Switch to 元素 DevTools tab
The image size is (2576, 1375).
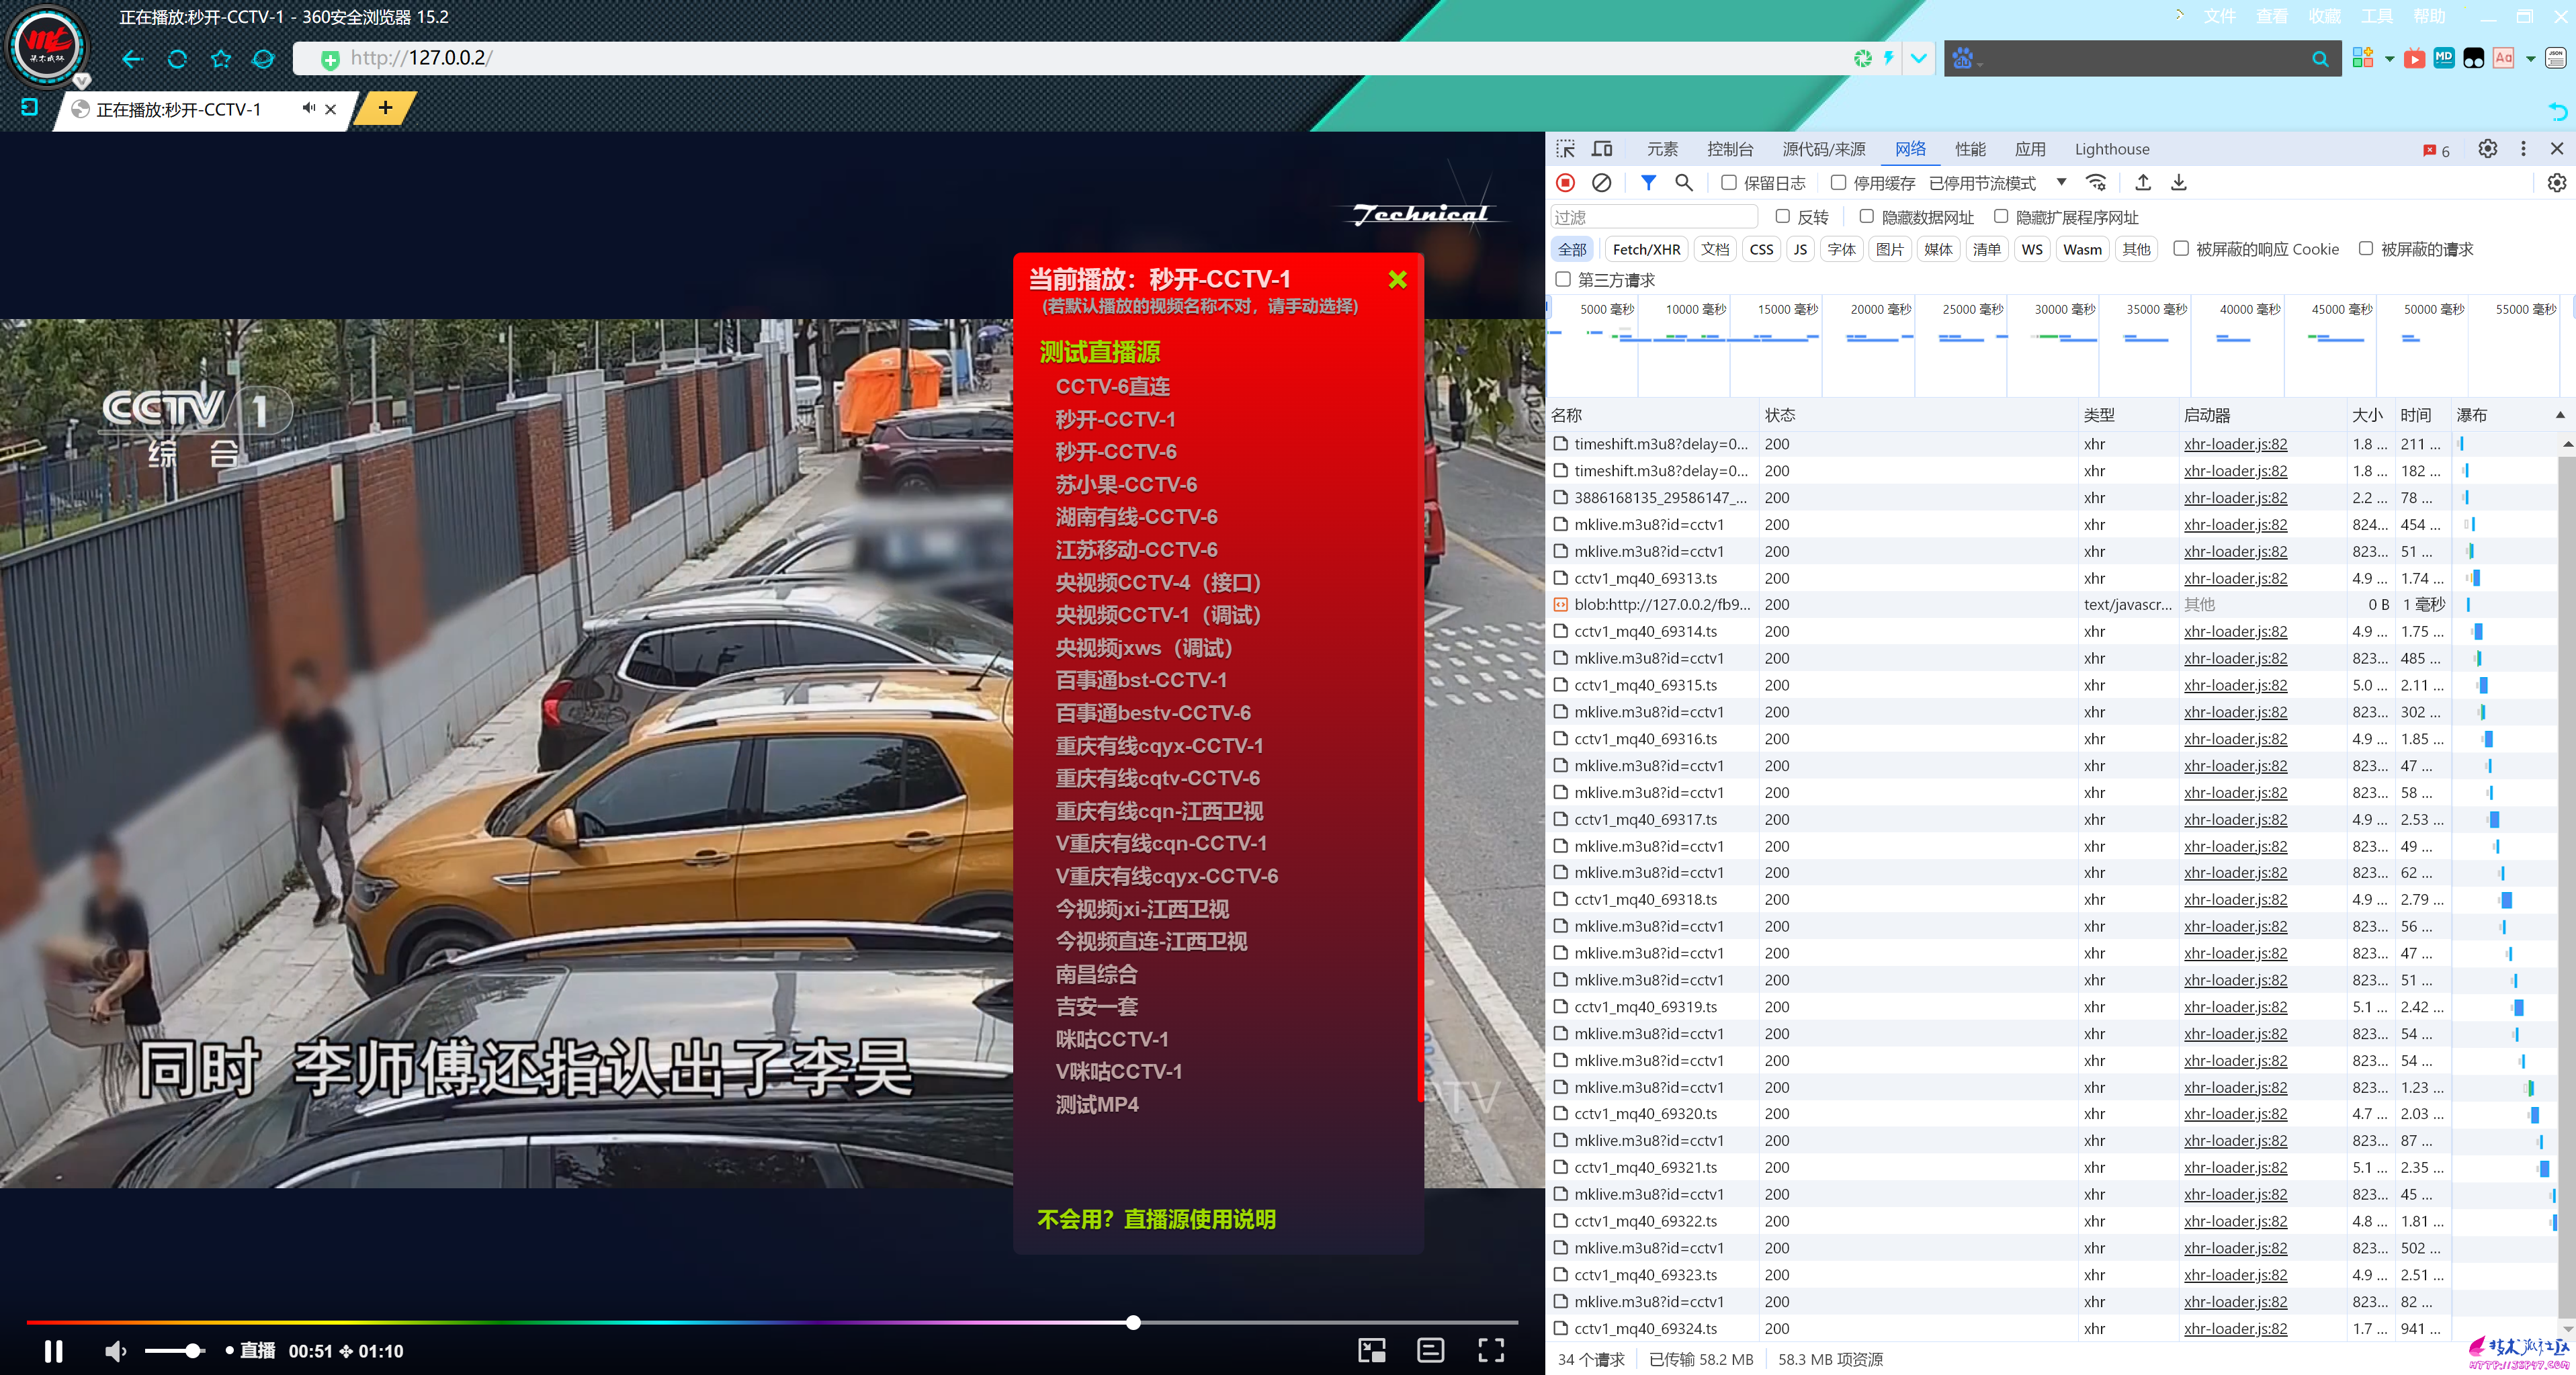tap(1662, 149)
